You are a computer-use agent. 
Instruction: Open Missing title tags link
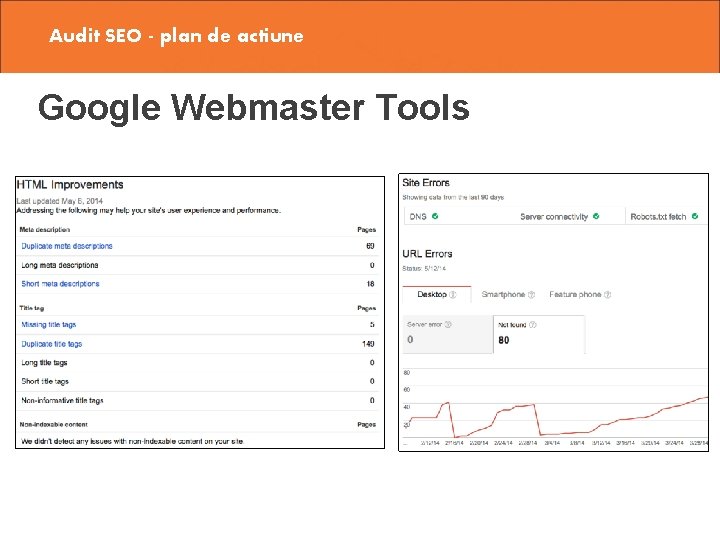[x=49, y=325]
